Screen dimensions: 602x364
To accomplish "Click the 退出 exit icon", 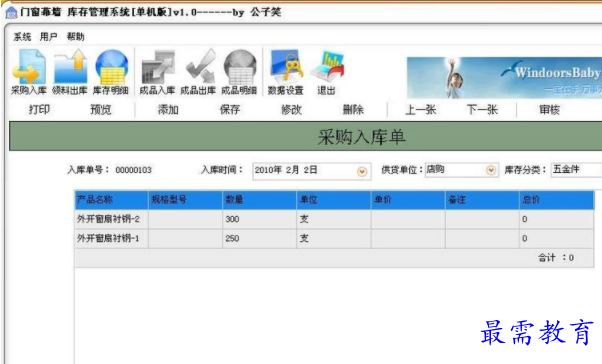I will 326,72.
